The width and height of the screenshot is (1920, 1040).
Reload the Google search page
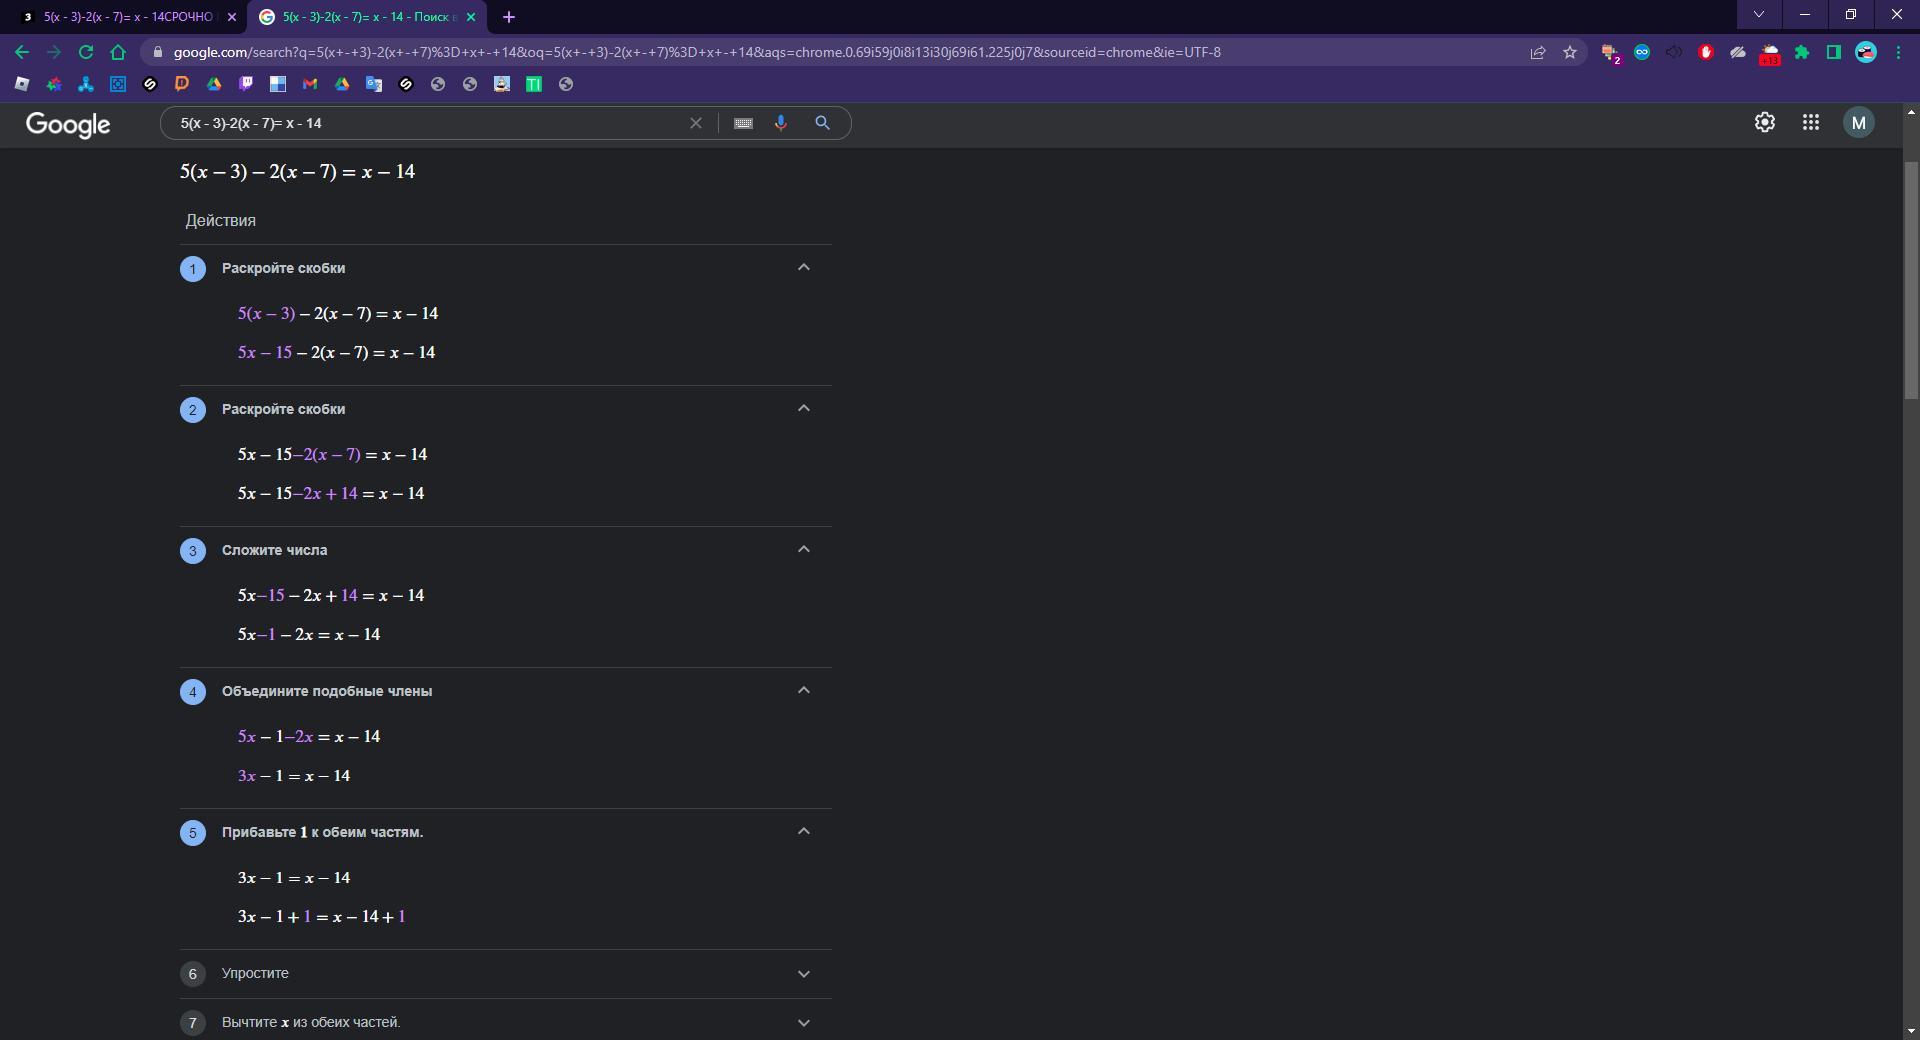[86, 52]
